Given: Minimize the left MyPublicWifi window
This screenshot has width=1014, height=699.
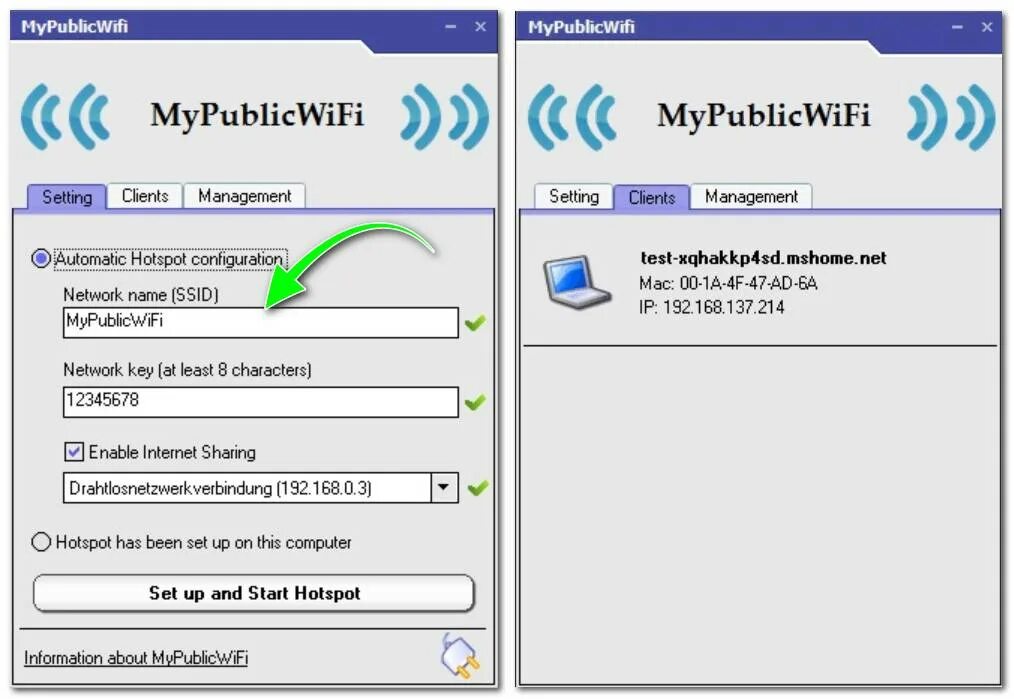Looking at the screenshot, I should coord(451,27).
